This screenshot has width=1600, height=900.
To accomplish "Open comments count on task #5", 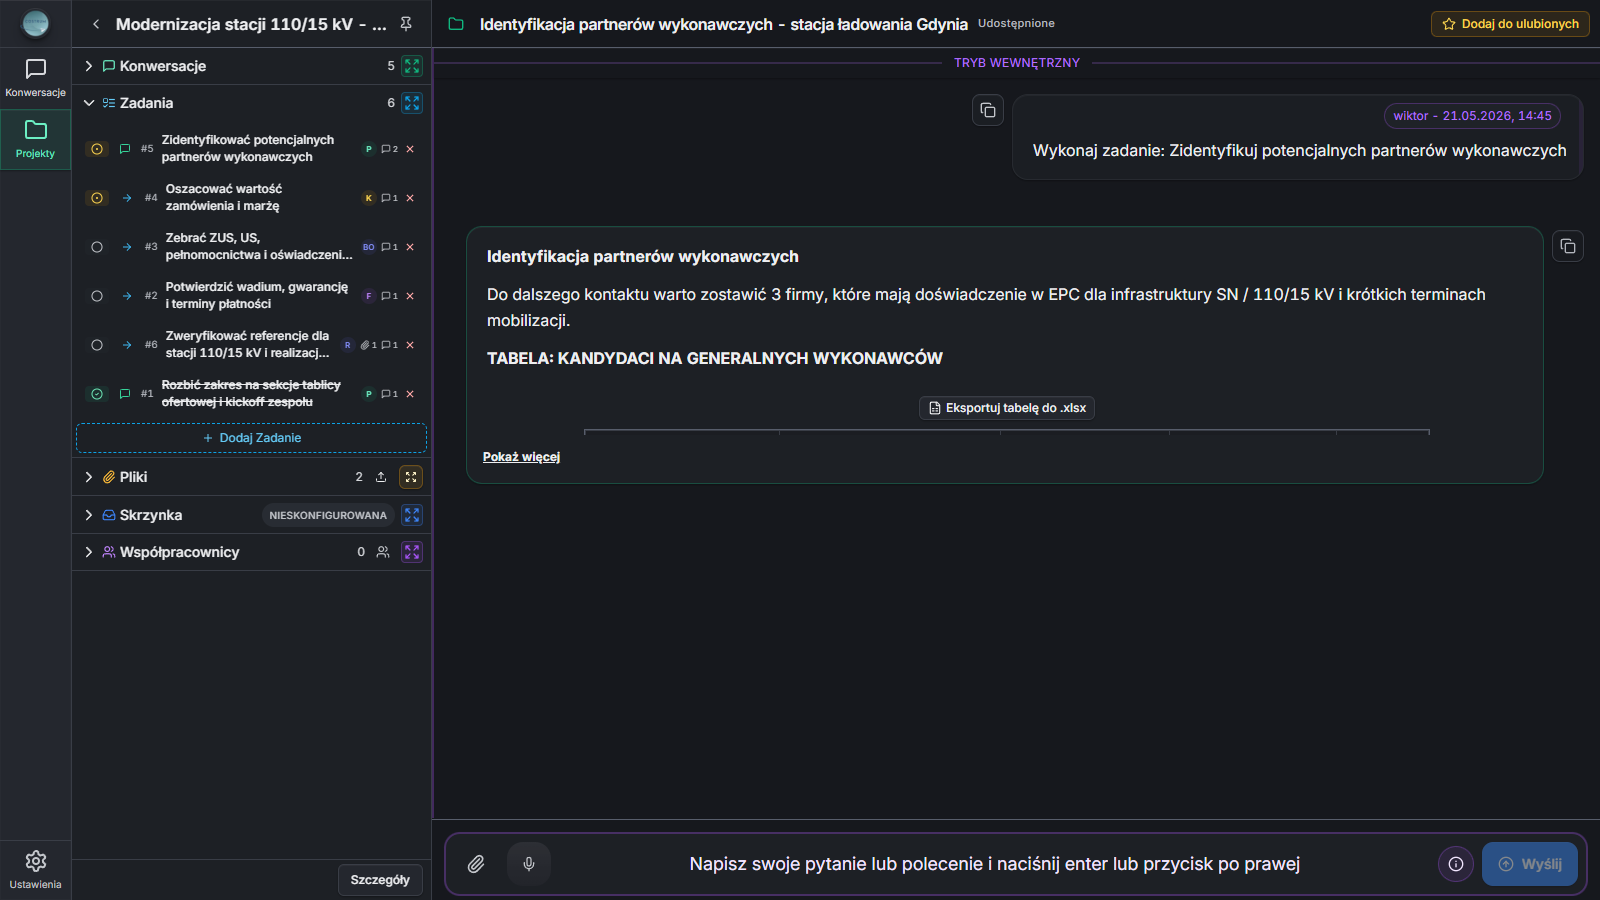I will pos(390,149).
